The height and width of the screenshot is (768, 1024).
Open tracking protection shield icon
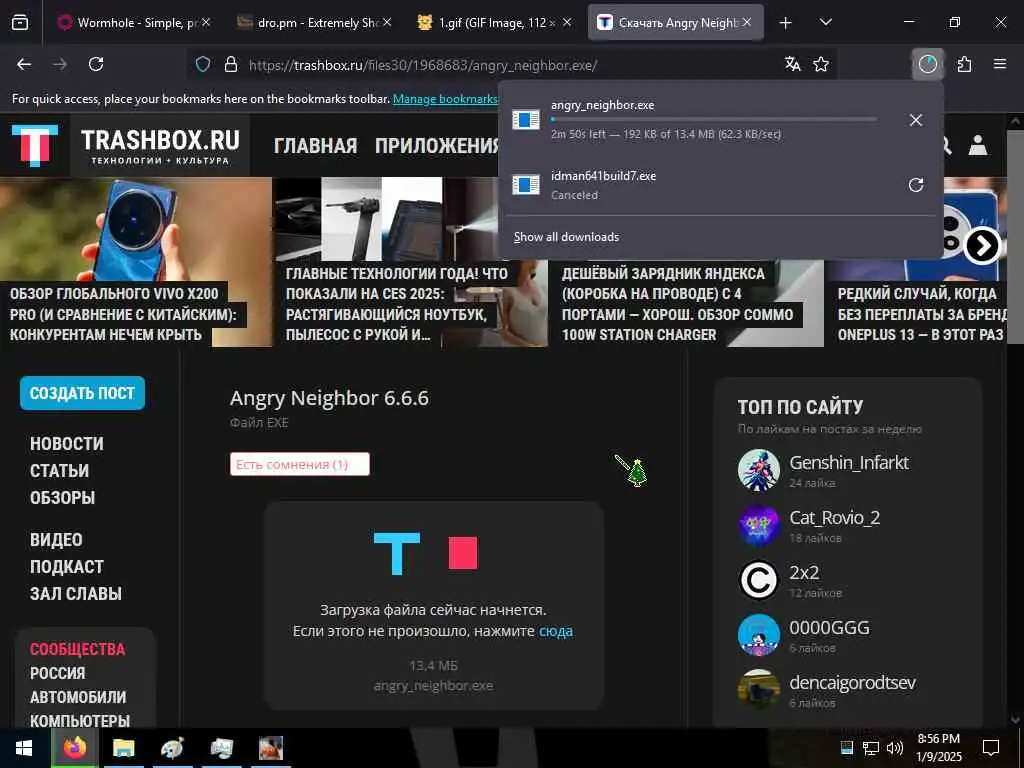pos(203,64)
